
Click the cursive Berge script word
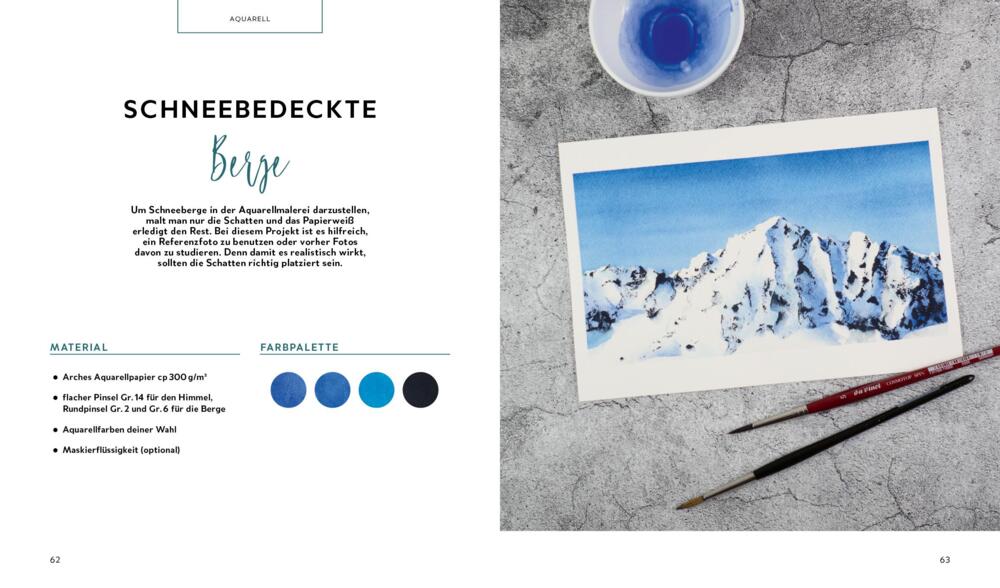(x=249, y=163)
